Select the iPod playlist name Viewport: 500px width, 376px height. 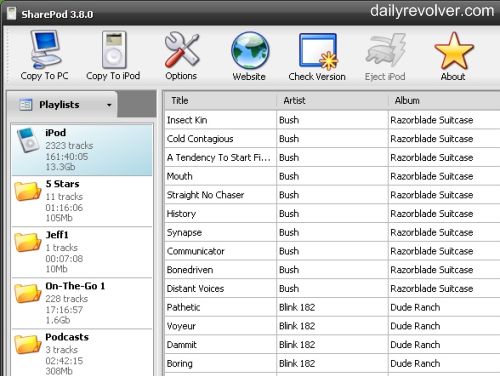(x=55, y=133)
